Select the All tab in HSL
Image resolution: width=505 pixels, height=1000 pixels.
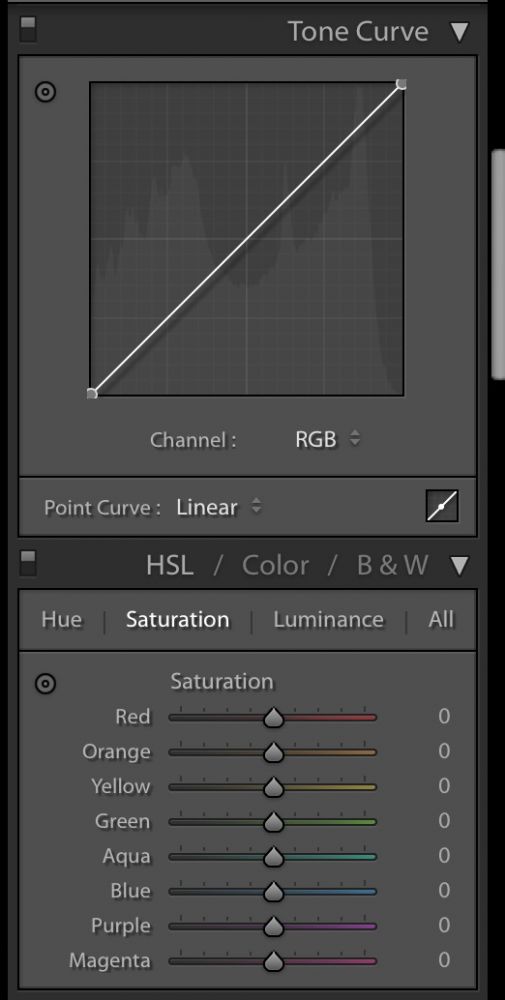tap(441, 620)
